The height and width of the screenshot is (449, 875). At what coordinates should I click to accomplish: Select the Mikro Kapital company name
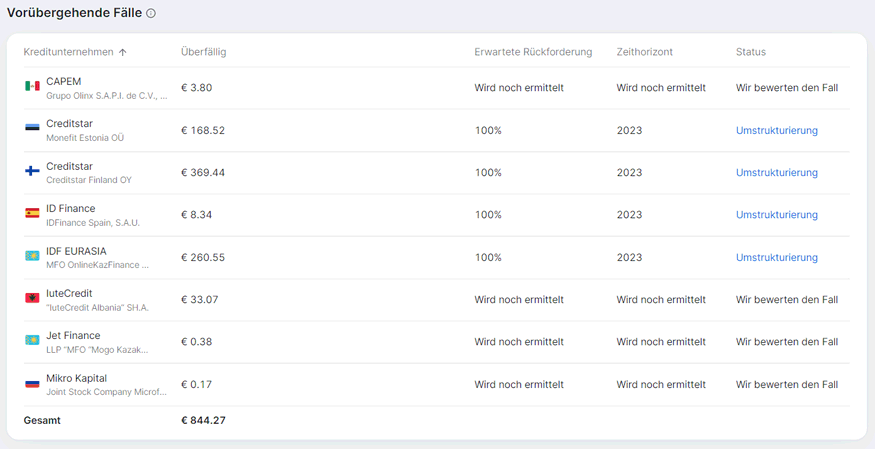point(76,378)
